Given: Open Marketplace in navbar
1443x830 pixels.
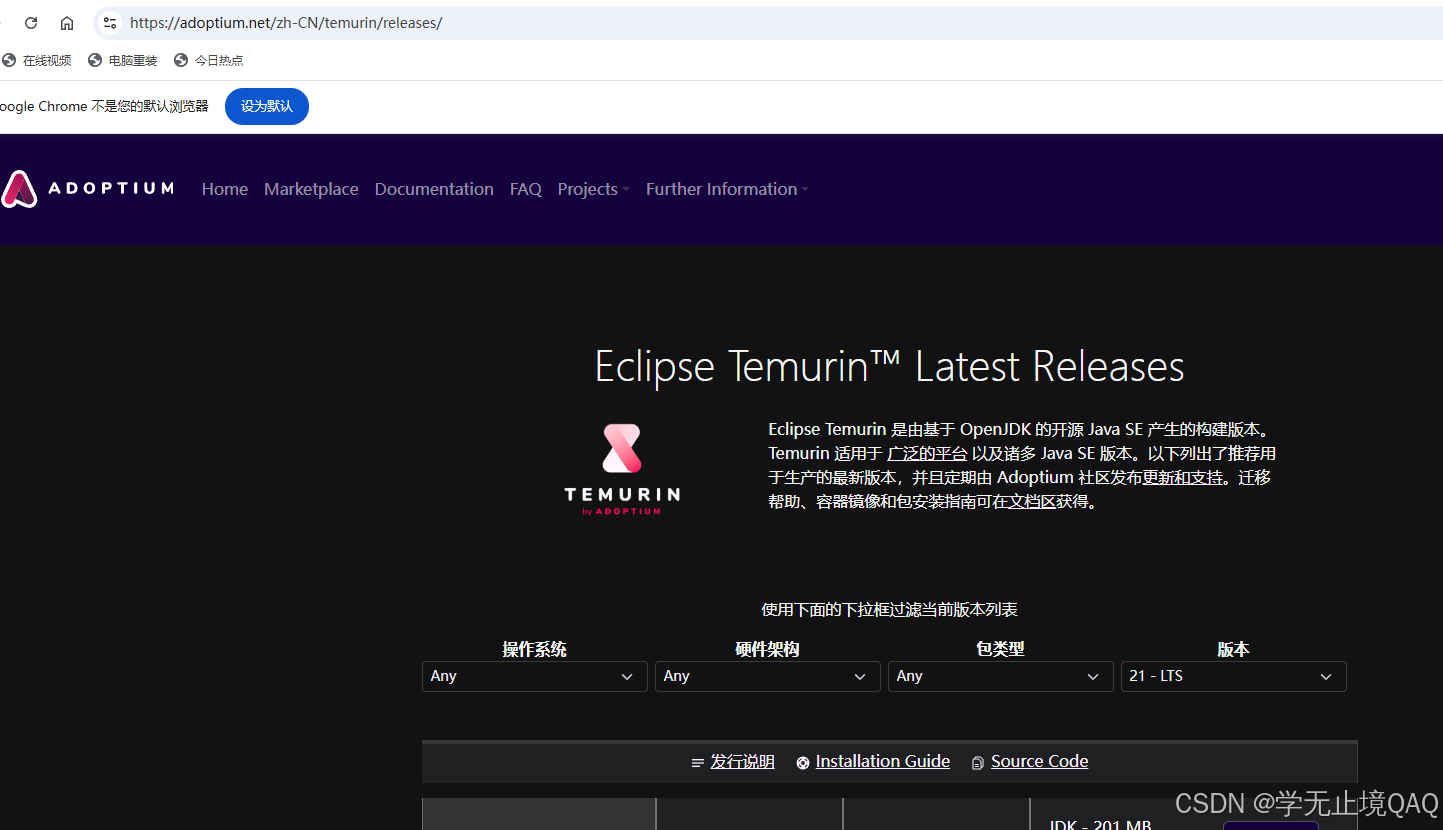Looking at the screenshot, I should click(311, 189).
